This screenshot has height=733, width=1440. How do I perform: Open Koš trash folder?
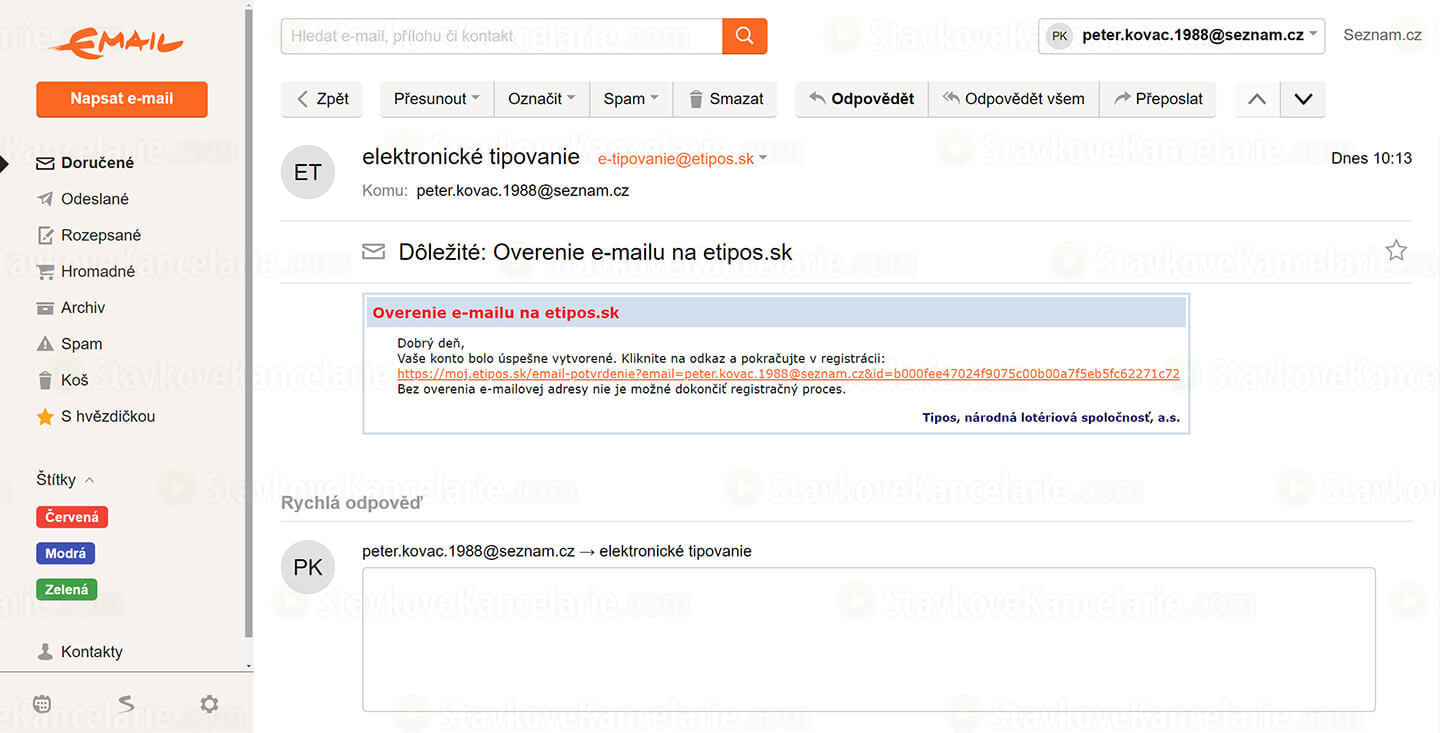coord(75,380)
